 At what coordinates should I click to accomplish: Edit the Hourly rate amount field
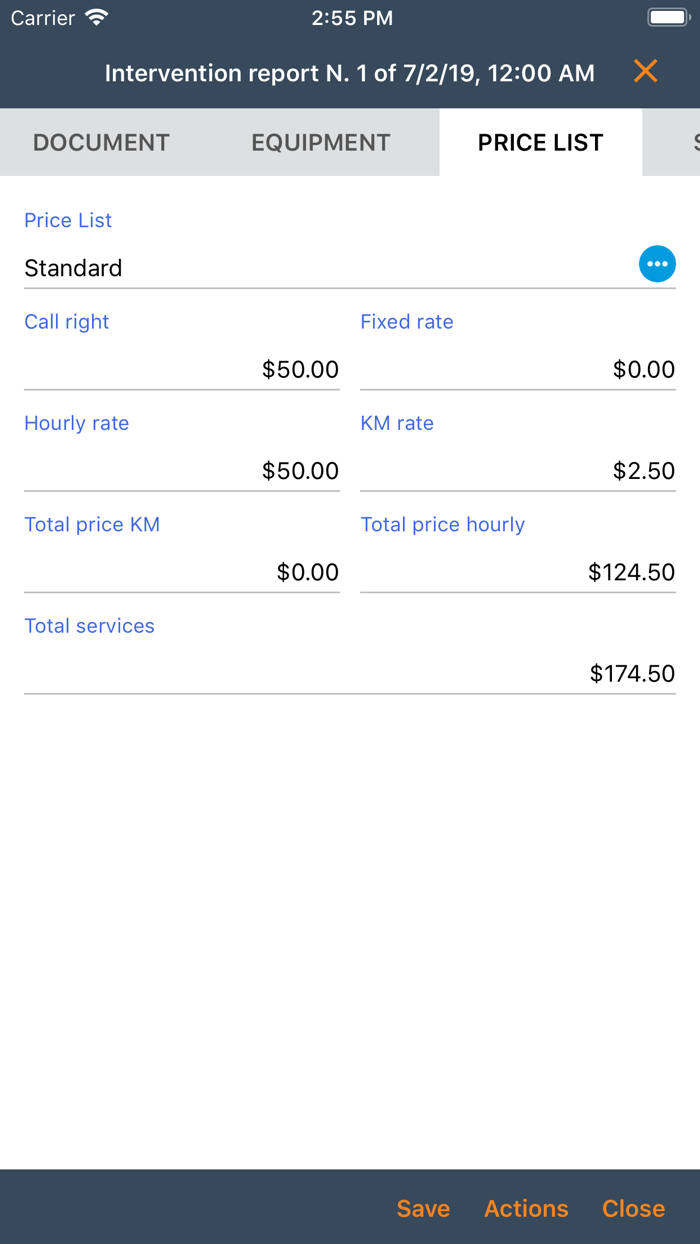pos(182,470)
